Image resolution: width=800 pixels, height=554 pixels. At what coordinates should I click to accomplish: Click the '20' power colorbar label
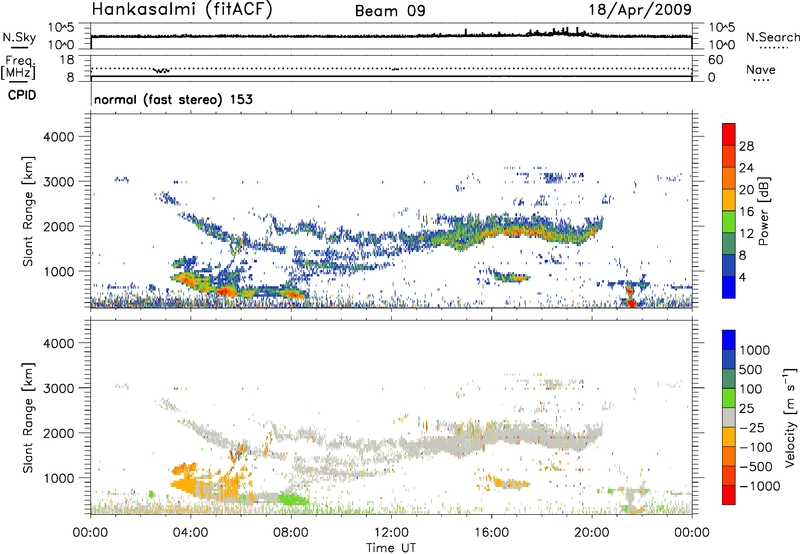point(746,190)
